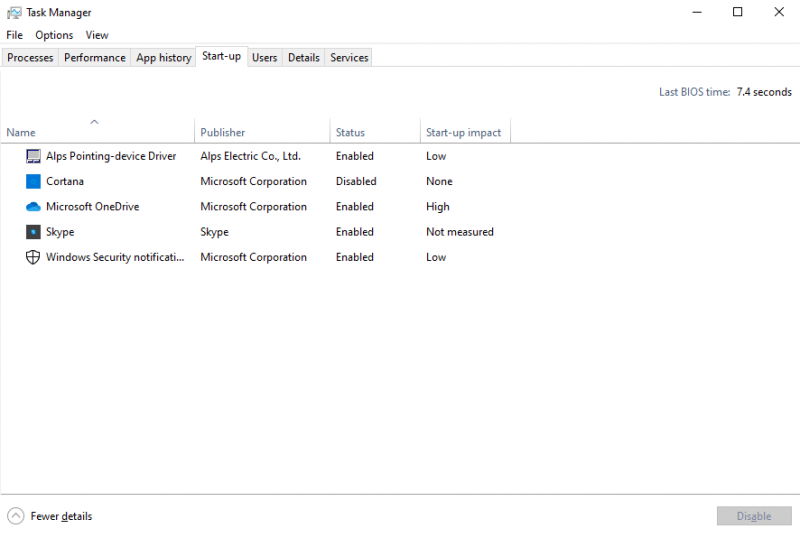
Task: Click the Skype app icon
Action: (x=33, y=232)
